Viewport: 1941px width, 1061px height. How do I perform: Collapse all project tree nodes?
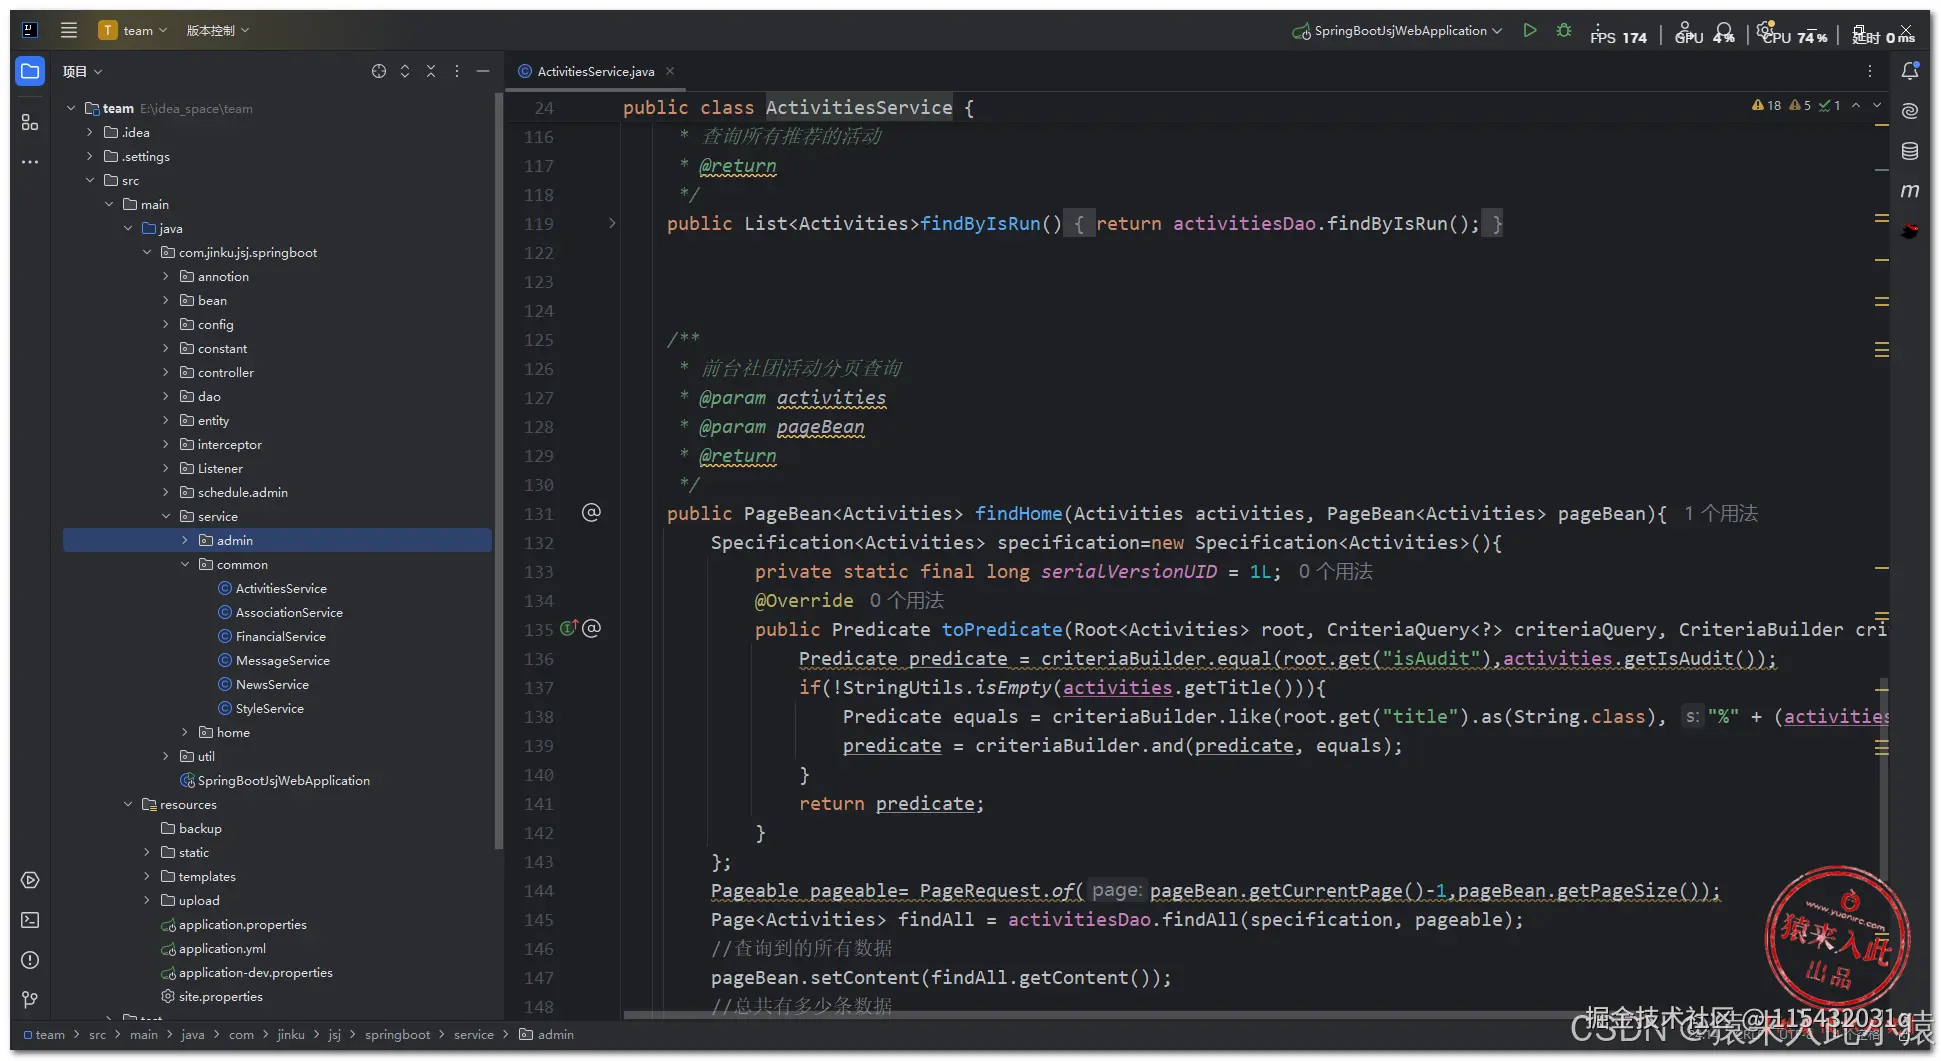click(431, 71)
